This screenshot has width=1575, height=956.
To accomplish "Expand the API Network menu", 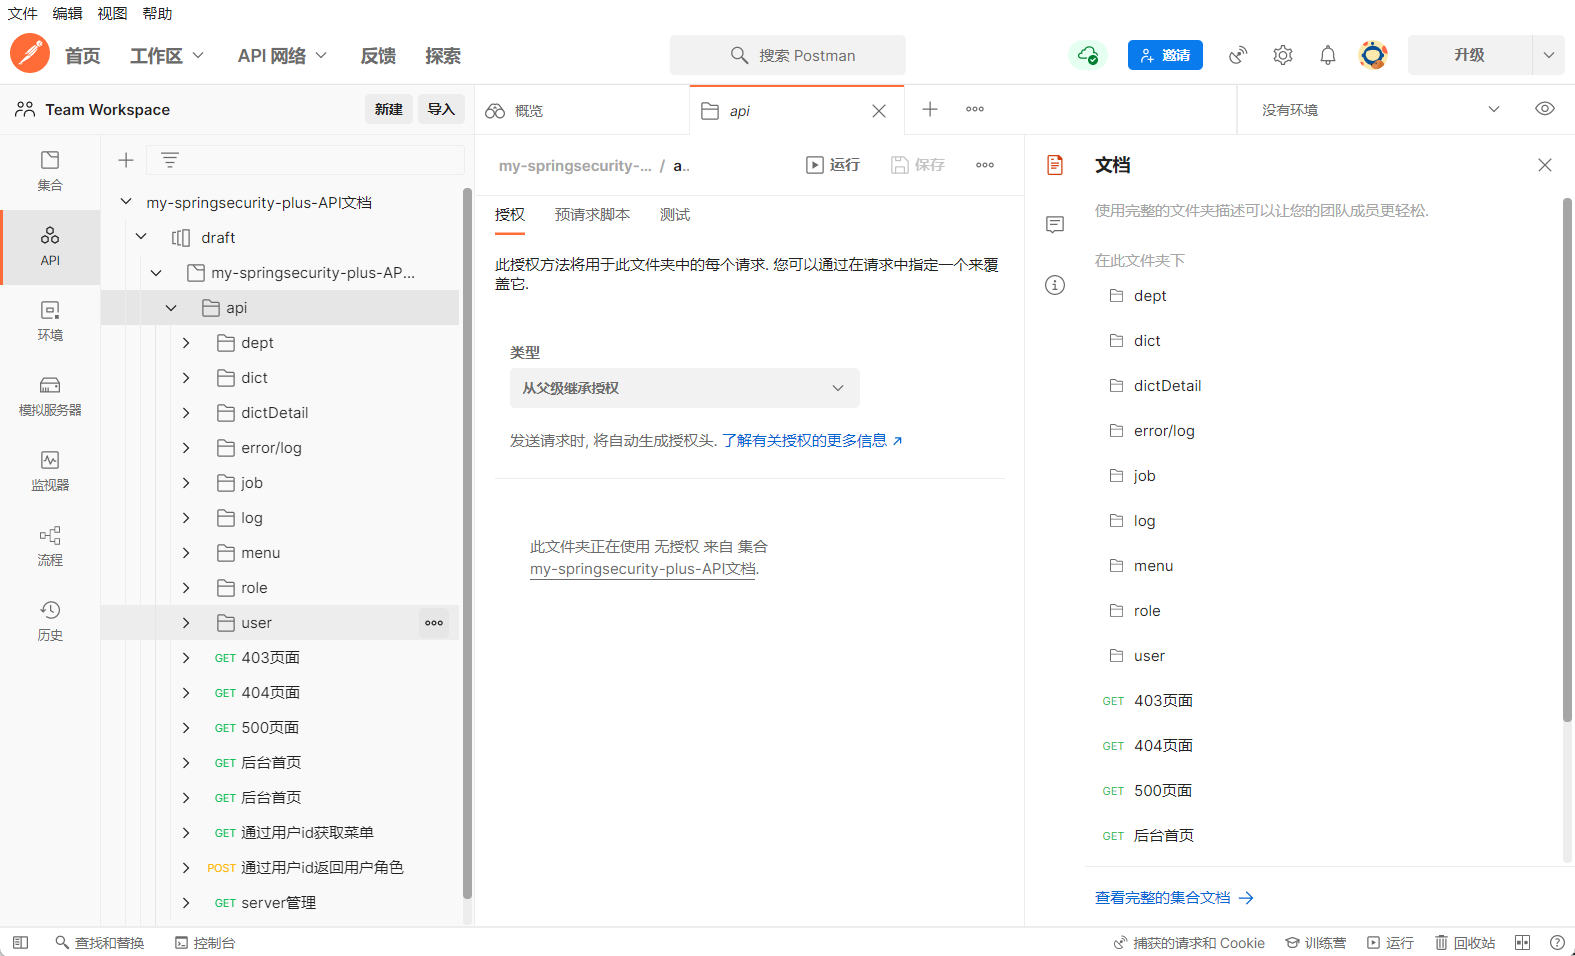I will coord(282,56).
